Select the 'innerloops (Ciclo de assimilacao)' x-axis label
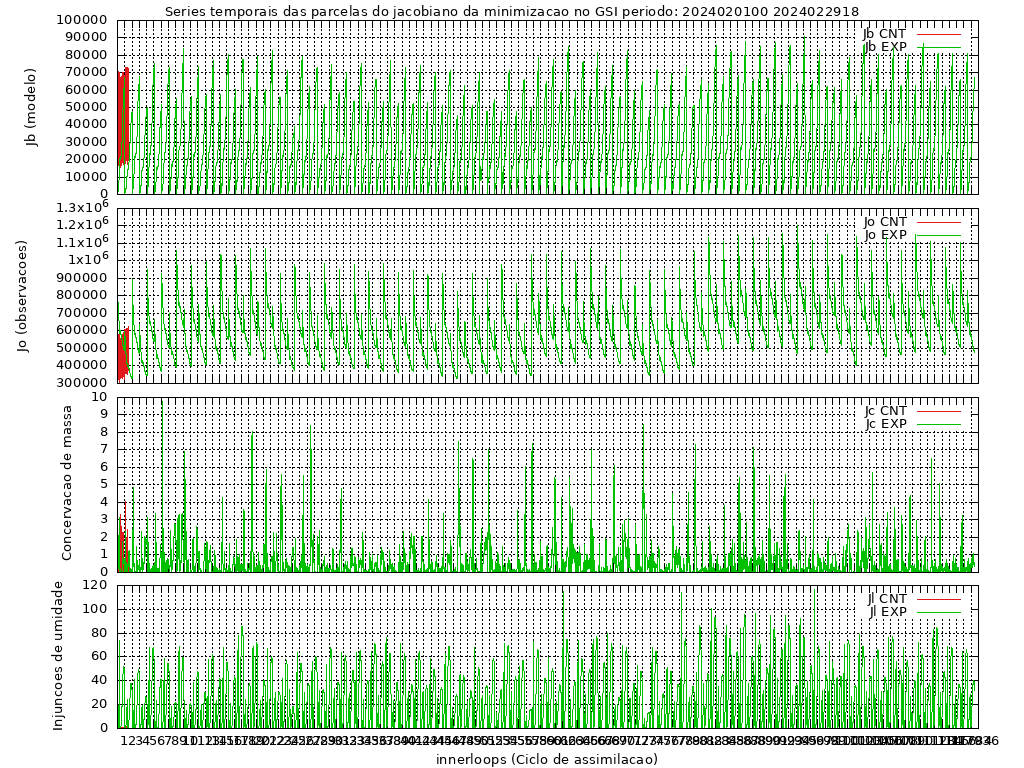This screenshot has height=768, width=1024. tap(546, 759)
